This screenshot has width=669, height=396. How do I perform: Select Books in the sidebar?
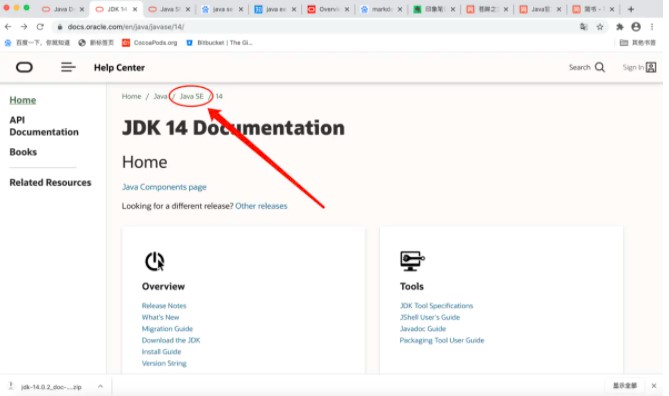click(23, 152)
